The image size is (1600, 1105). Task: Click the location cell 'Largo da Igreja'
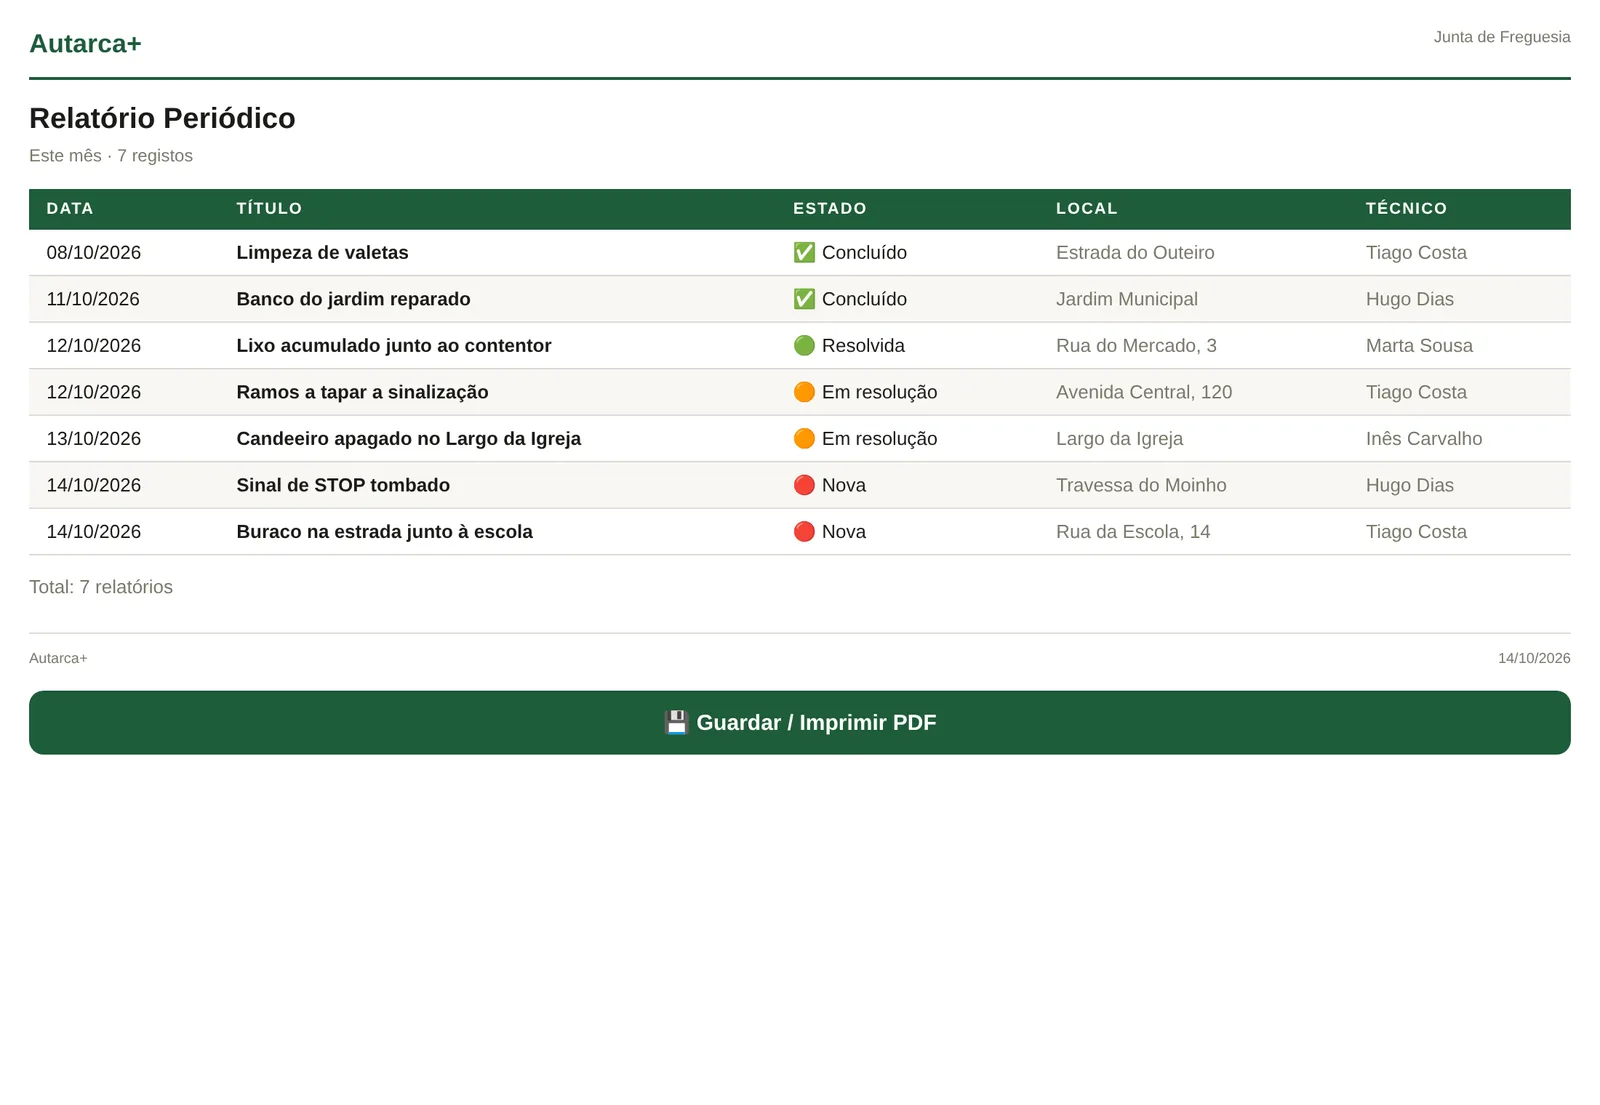[x=1119, y=439]
